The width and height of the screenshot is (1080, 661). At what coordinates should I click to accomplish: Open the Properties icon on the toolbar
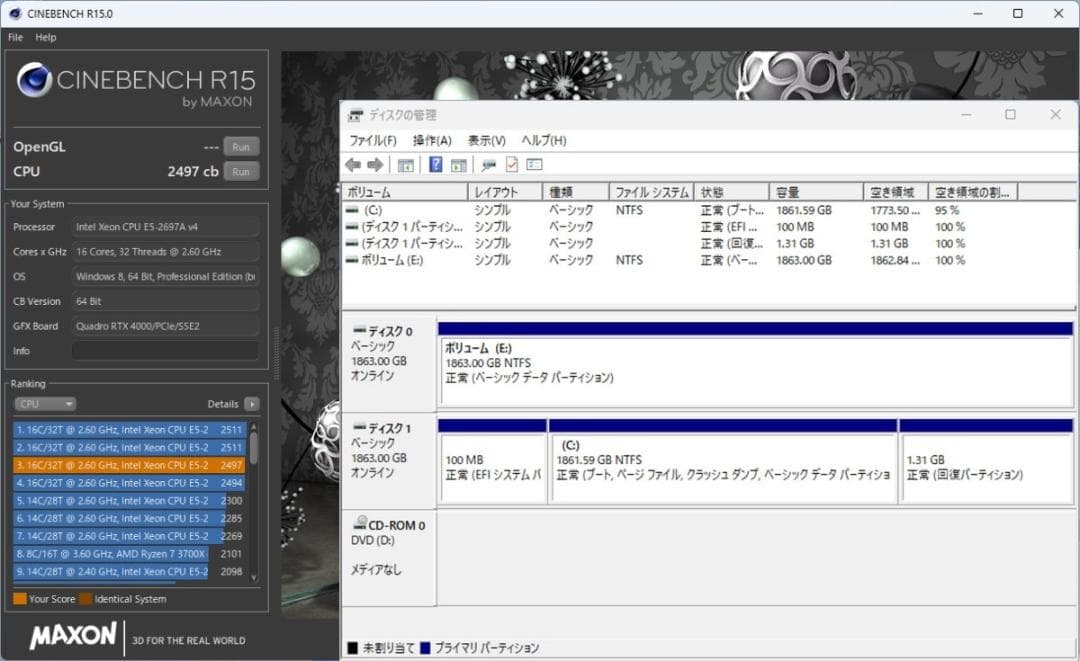click(512, 165)
